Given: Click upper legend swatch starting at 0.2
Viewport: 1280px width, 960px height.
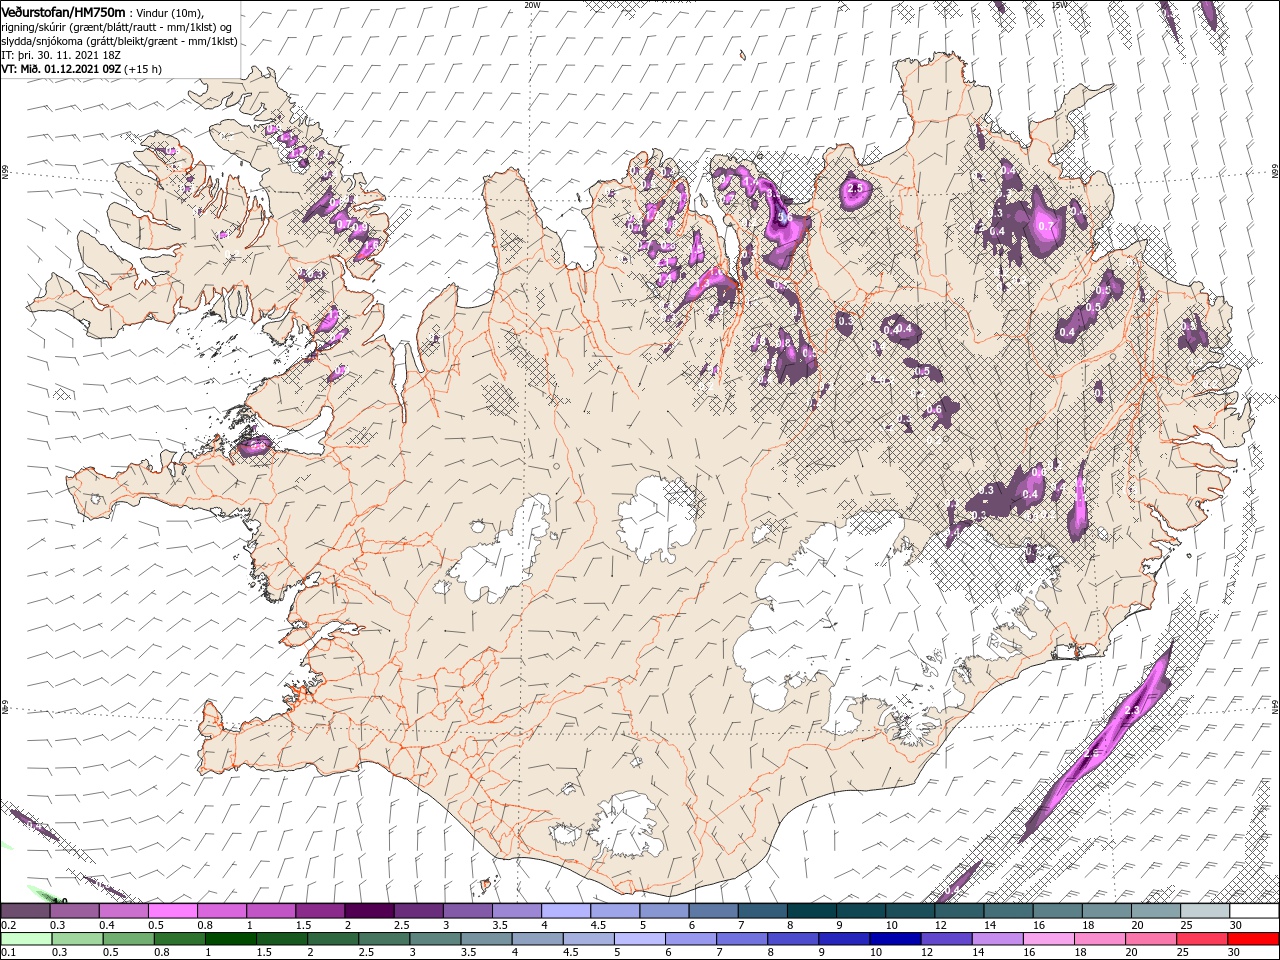Looking at the screenshot, I should tap(25, 911).
